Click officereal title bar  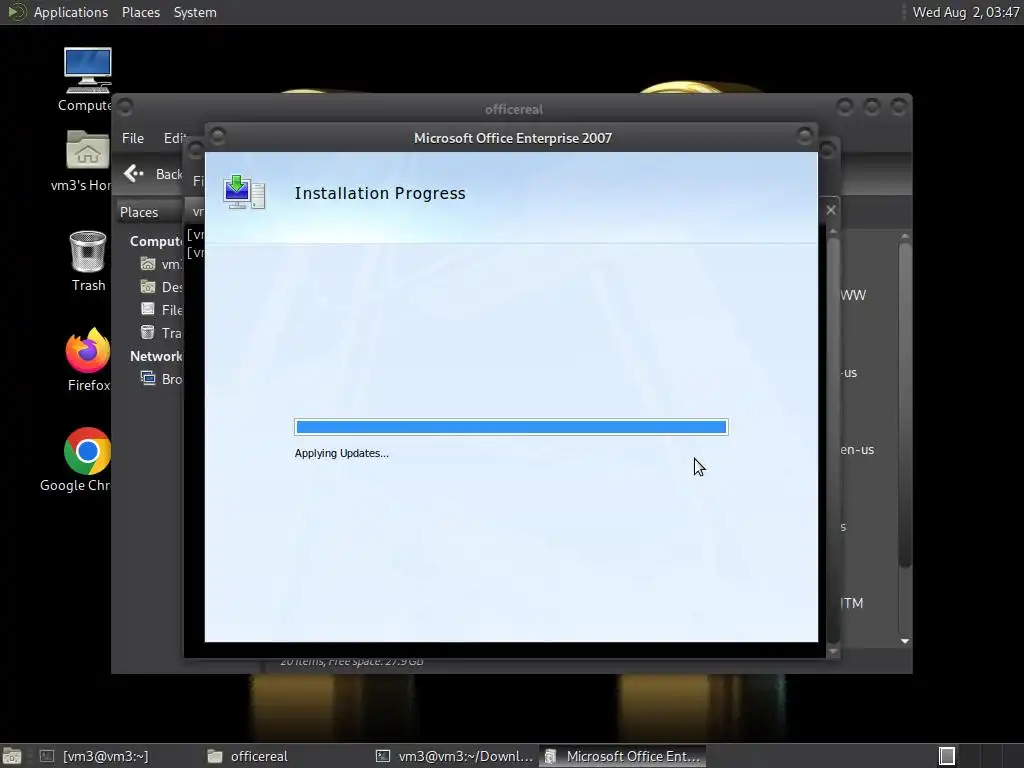point(513,109)
